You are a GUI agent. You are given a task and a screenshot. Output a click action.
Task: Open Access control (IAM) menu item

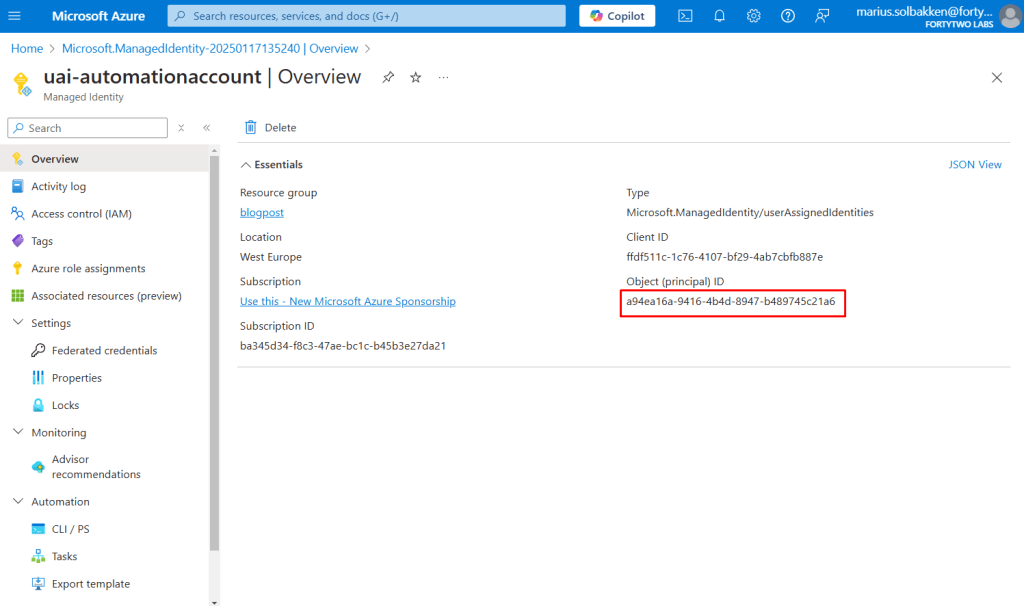pos(81,214)
